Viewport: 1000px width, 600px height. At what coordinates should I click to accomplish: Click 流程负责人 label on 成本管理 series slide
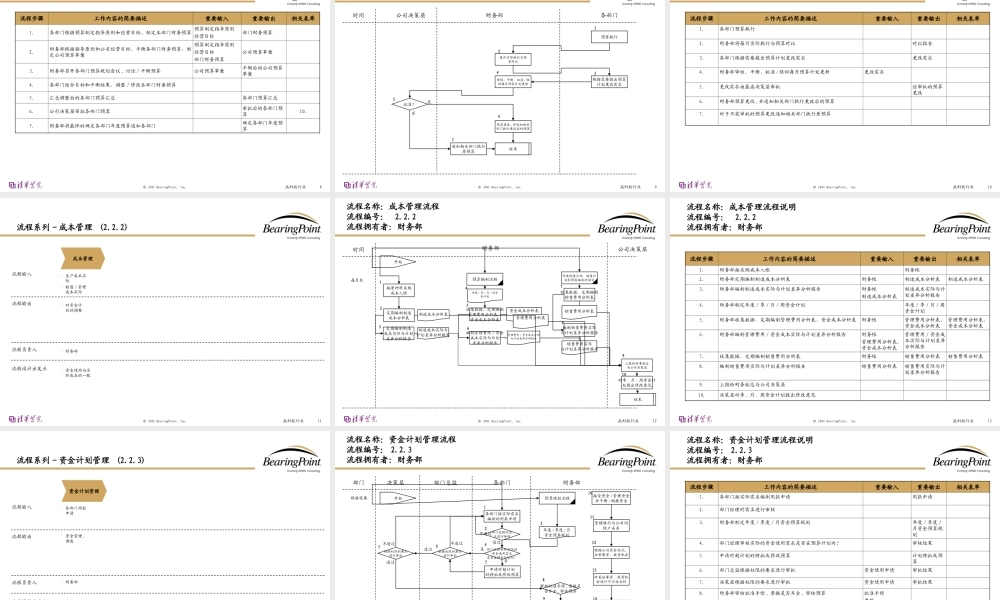pyautogui.click(x=27, y=351)
